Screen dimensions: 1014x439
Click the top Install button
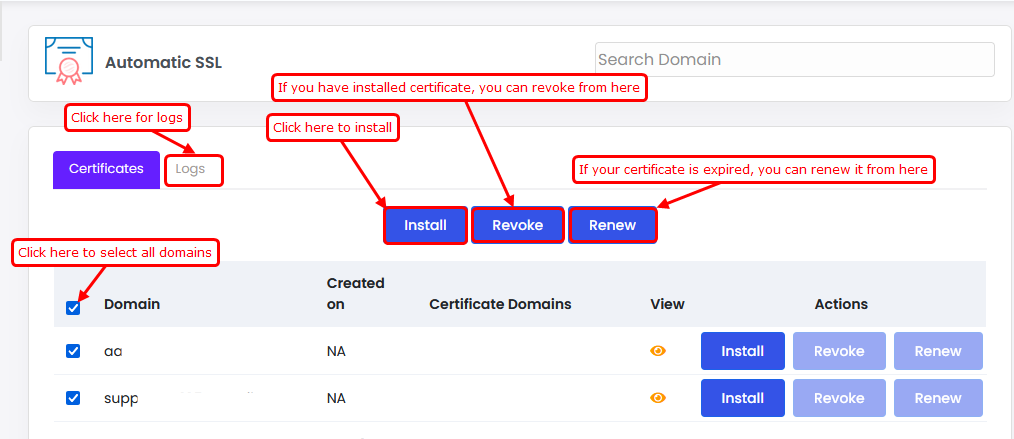(x=425, y=225)
